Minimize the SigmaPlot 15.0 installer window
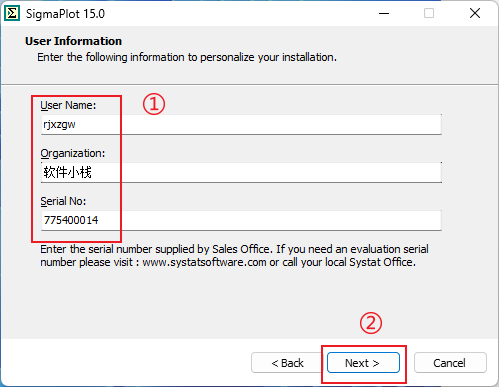The width and height of the screenshot is (499, 387). (x=384, y=14)
